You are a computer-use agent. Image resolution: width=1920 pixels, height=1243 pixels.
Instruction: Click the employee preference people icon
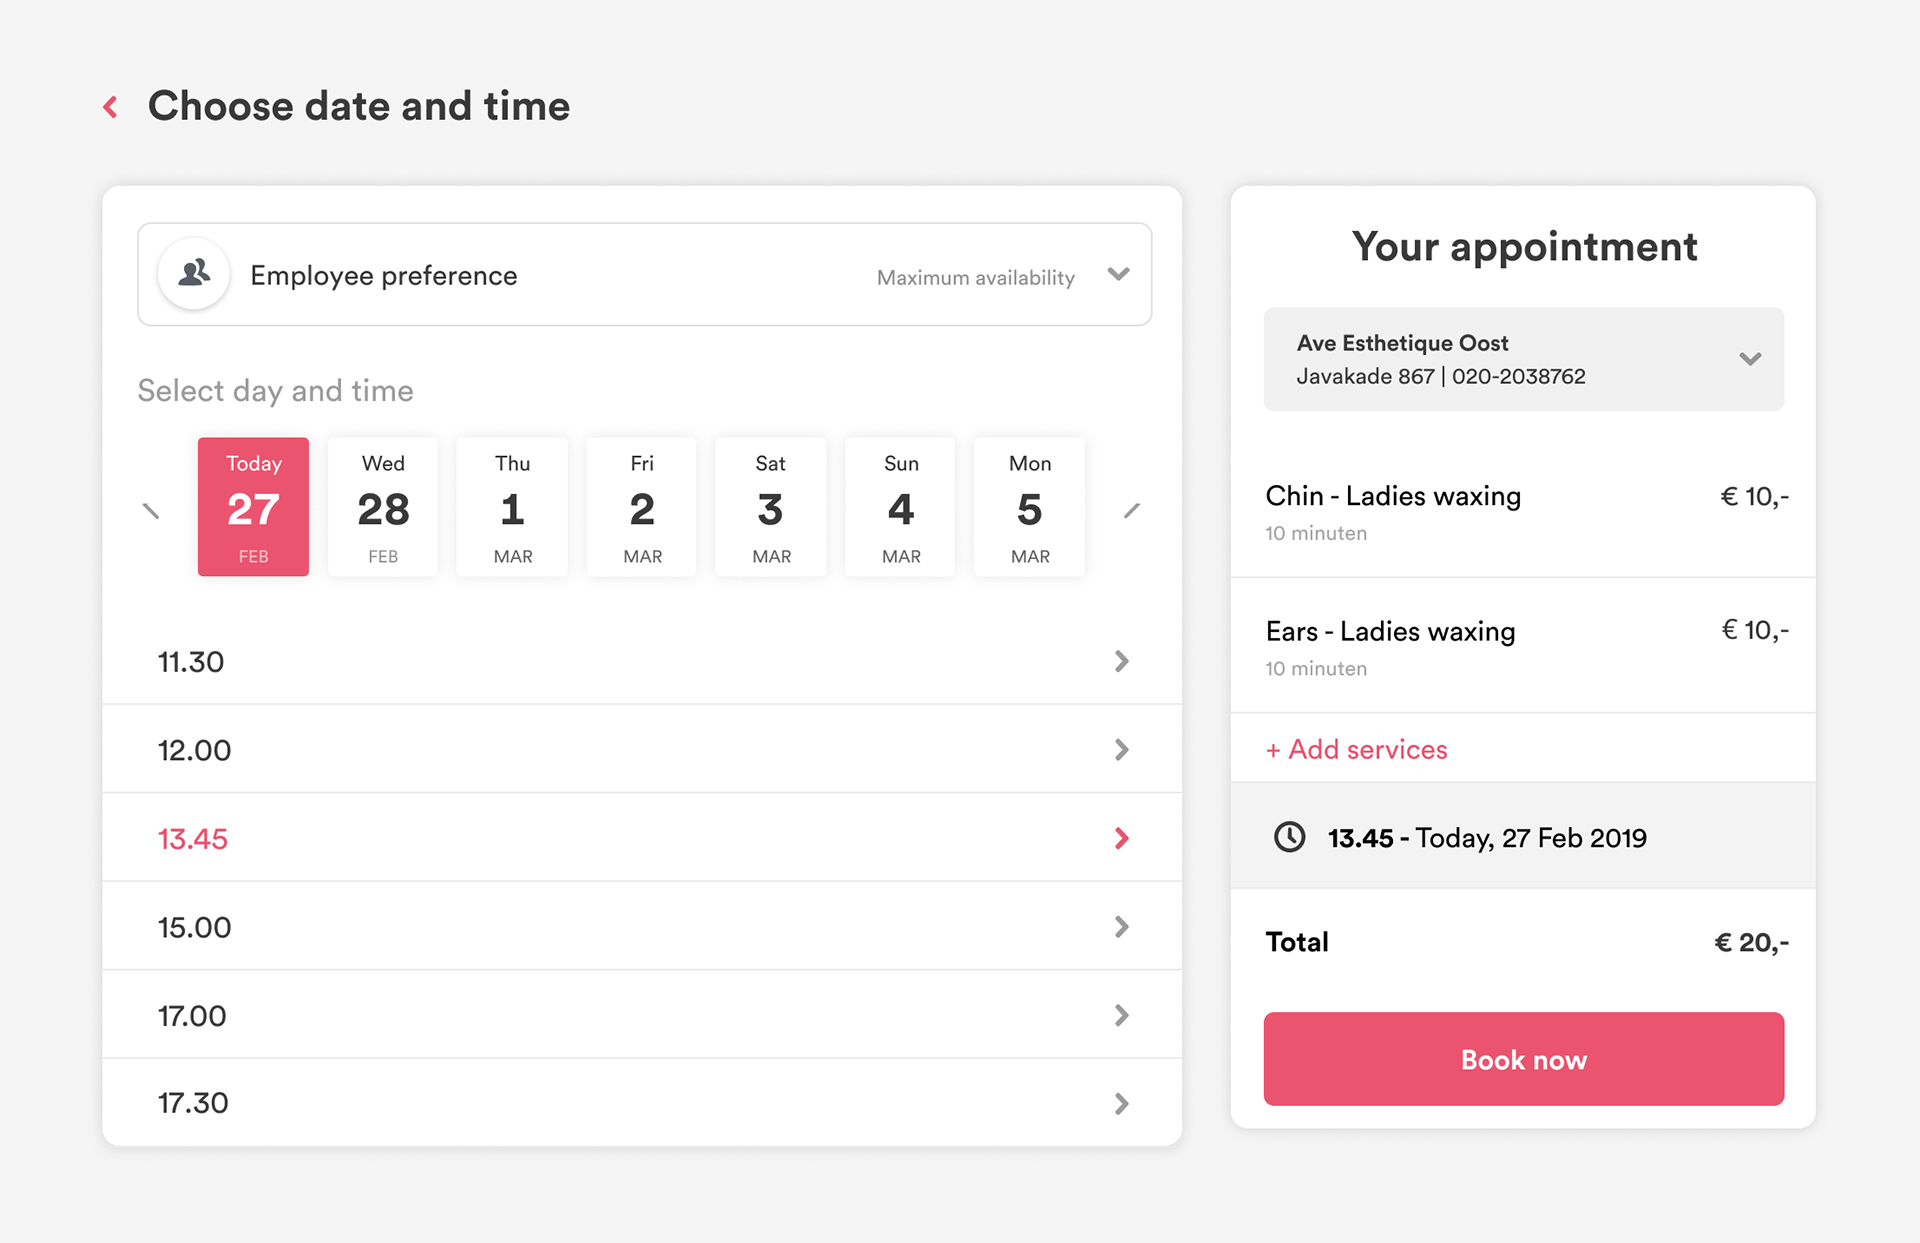click(194, 273)
